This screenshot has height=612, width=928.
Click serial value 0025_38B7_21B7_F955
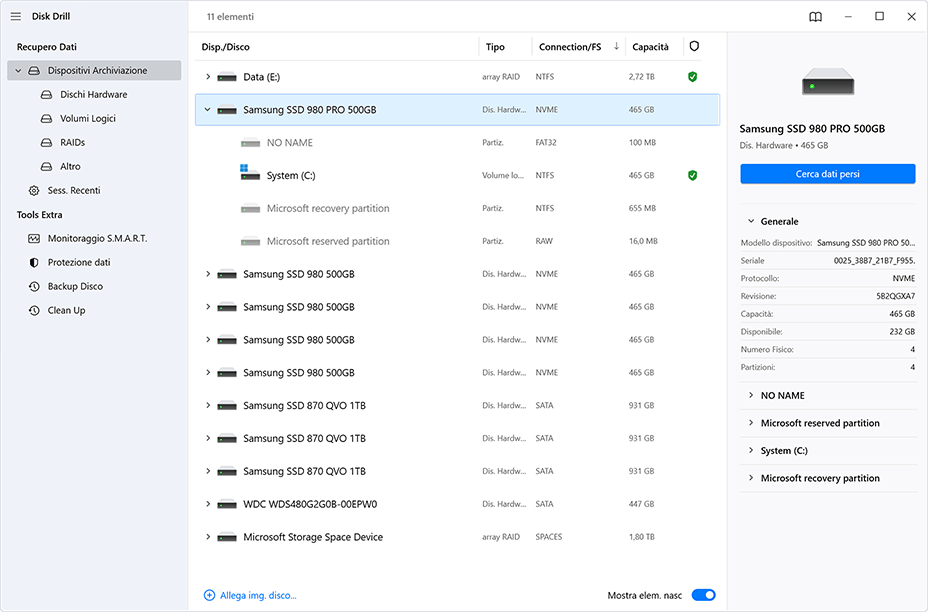pyautogui.click(x=874, y=260)
